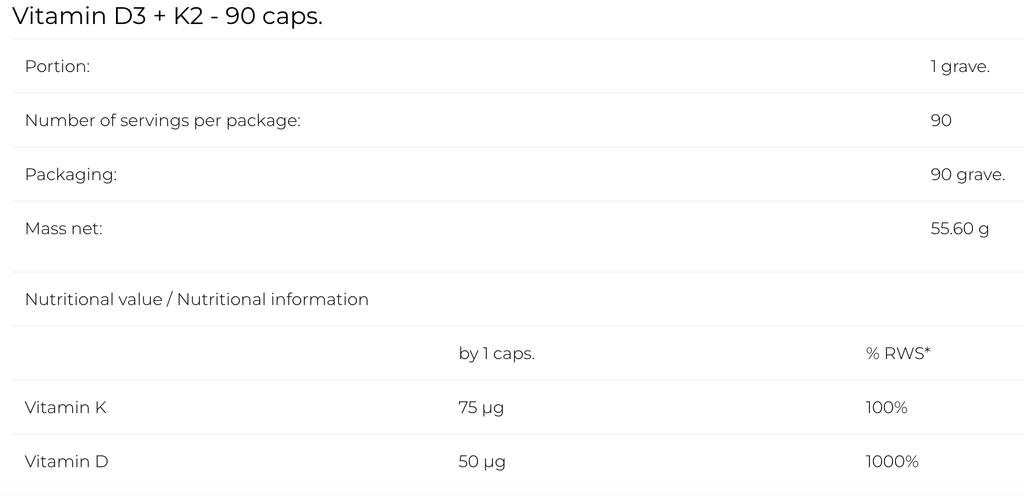Select the 'Portion:' label

coord(57,67)
